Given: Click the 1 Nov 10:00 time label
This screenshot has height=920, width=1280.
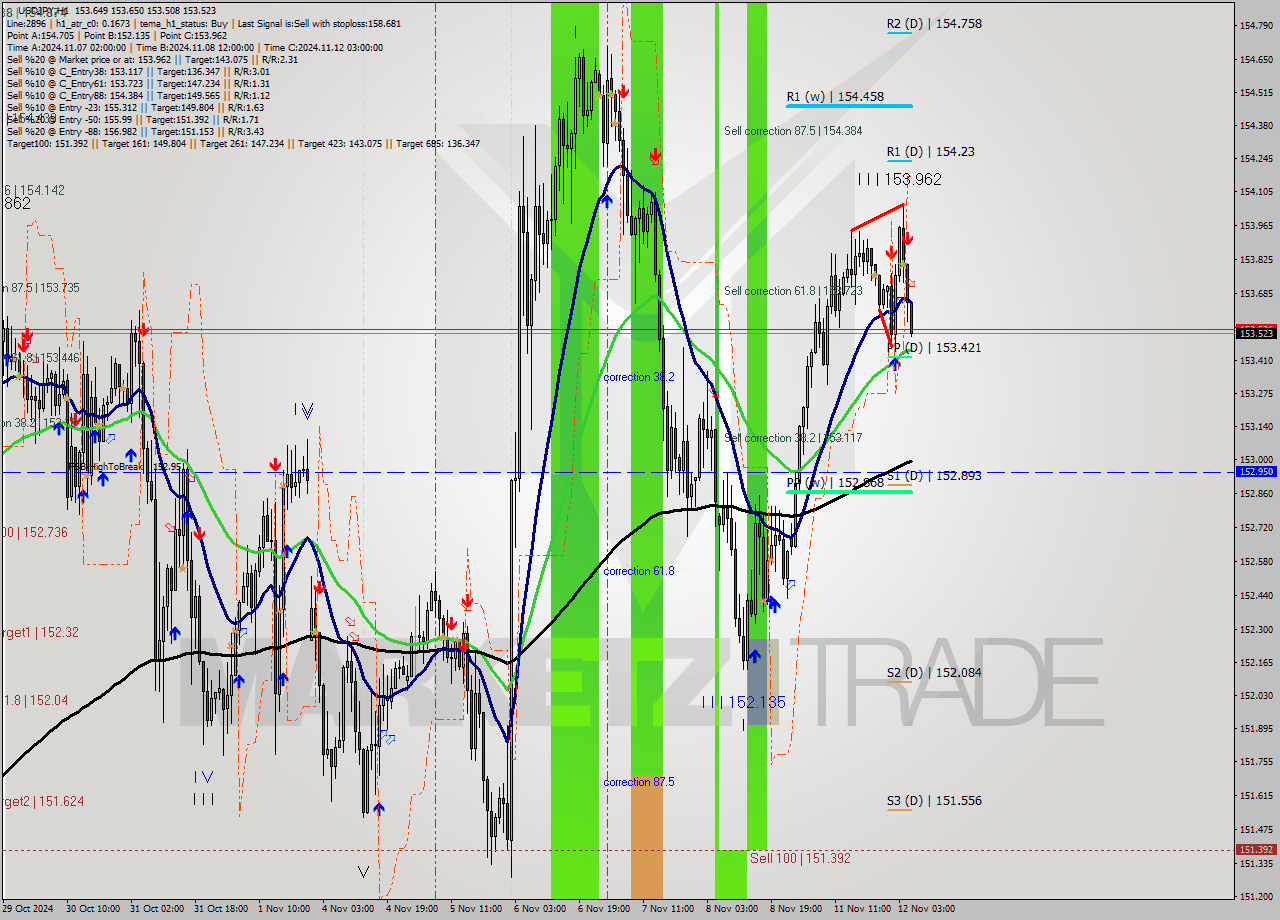Looking at the screenshot, I should point(283,909).
